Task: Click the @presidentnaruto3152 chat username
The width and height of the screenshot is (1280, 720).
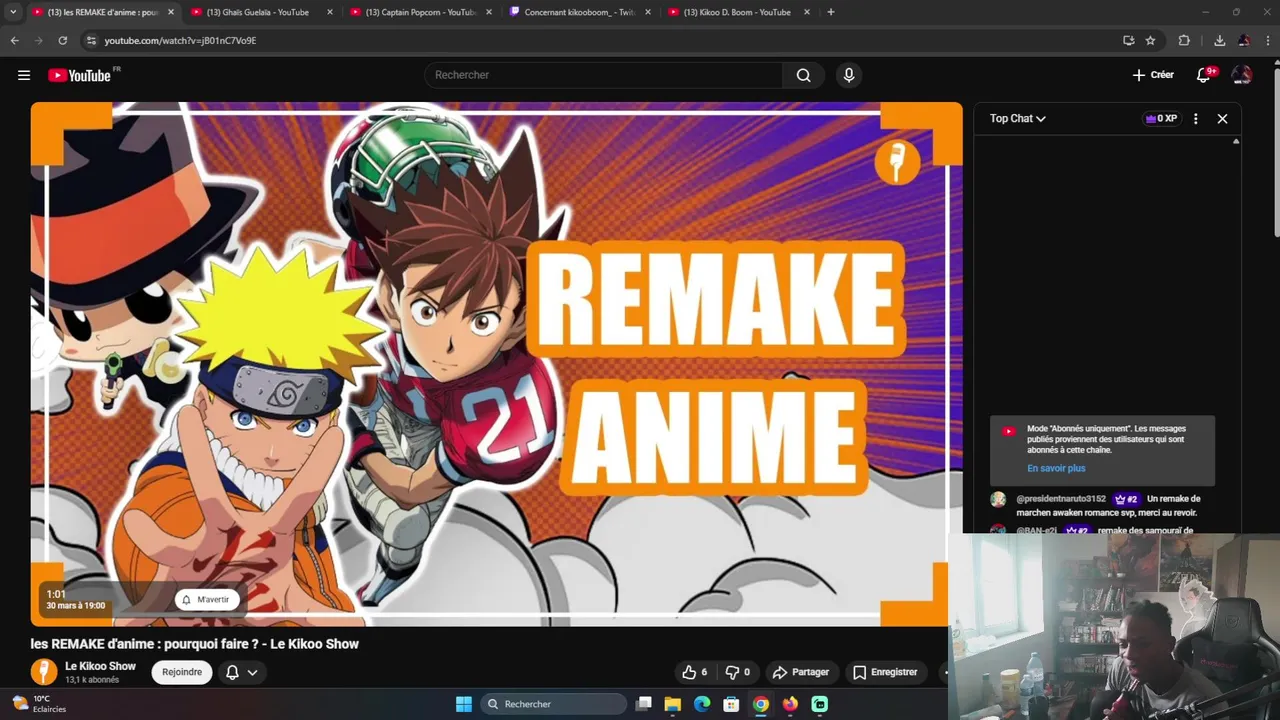Action: point(1061,499)
